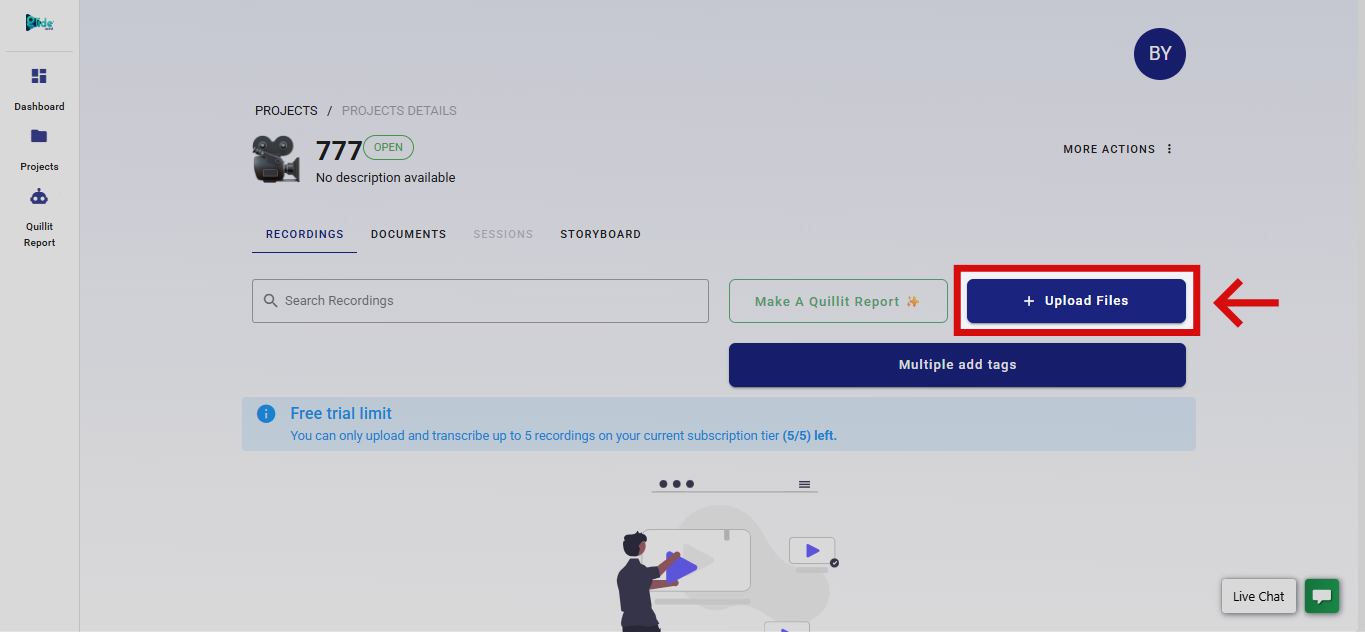Viewport: 1365px width, 632px height.
Task: Click the empty-state video illustration
Action: click(729, 555)
